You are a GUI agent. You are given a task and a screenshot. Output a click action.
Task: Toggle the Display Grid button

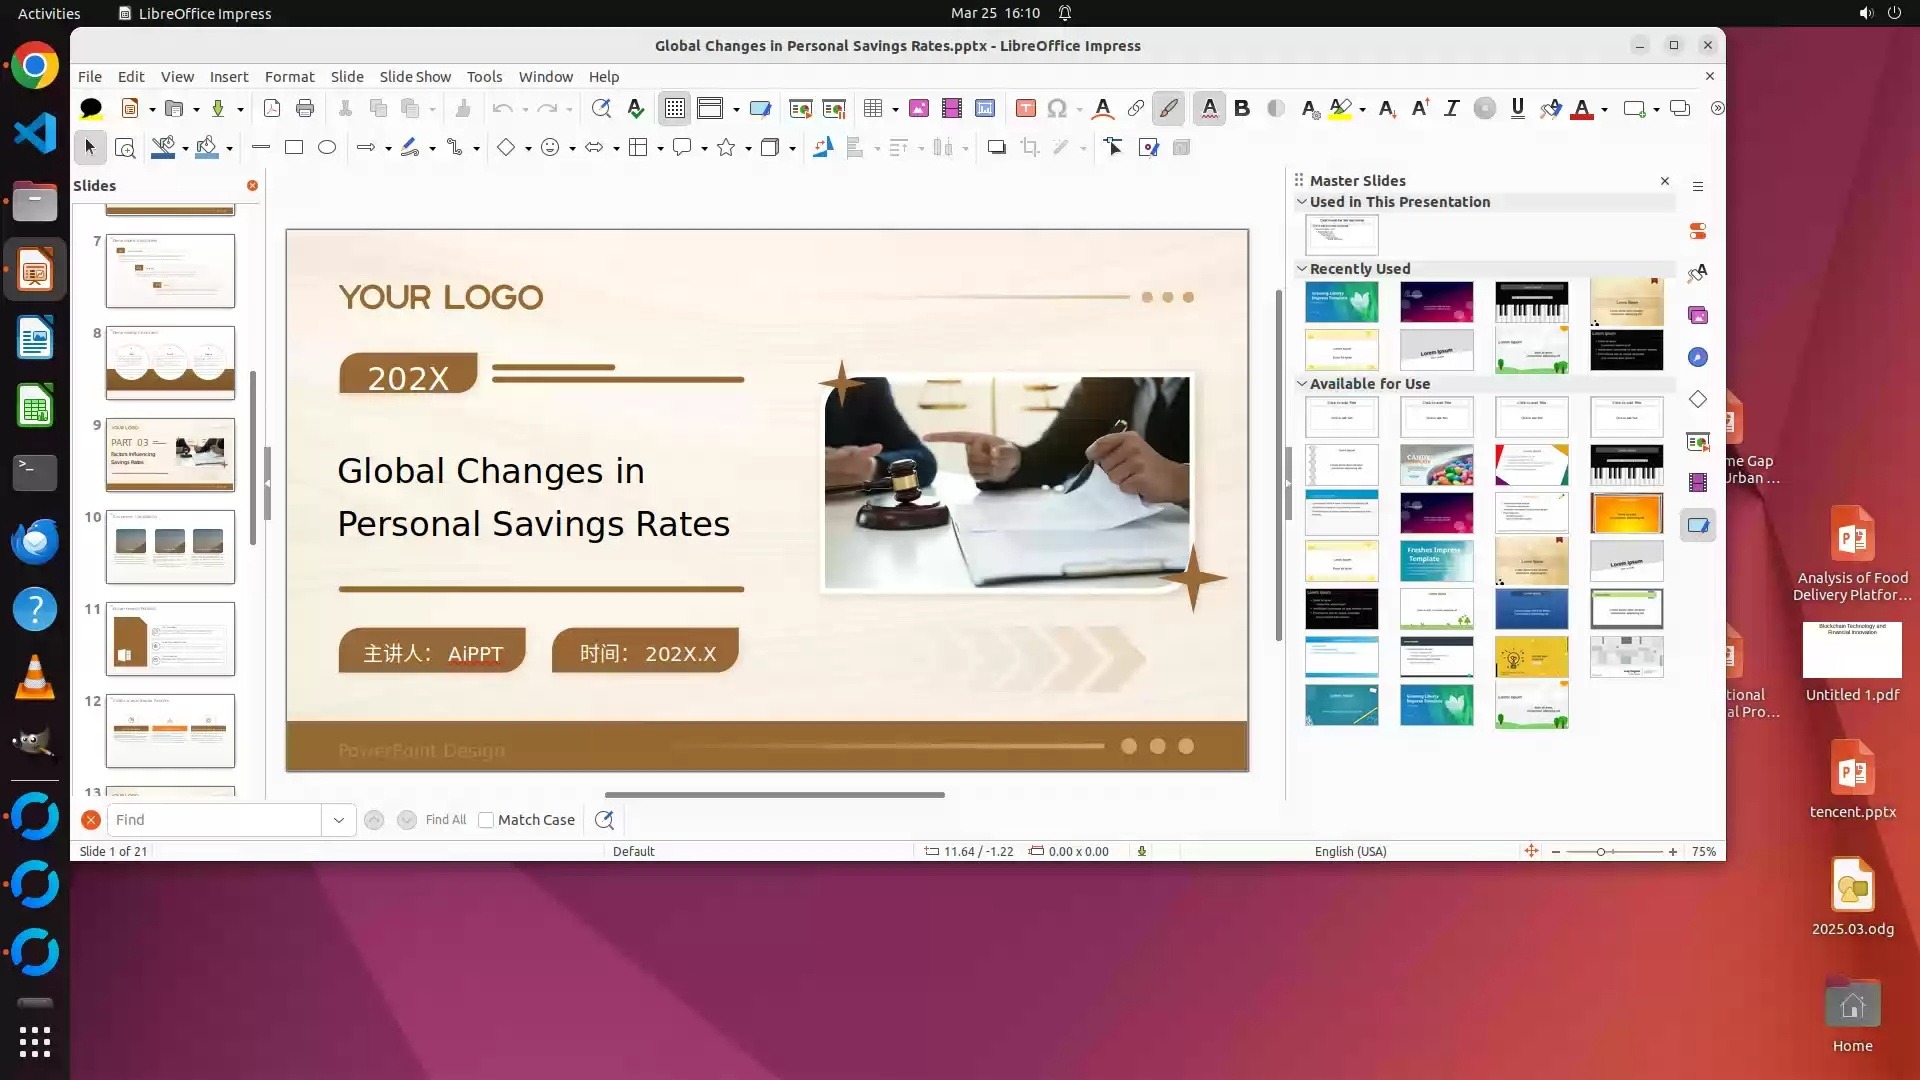675,108
